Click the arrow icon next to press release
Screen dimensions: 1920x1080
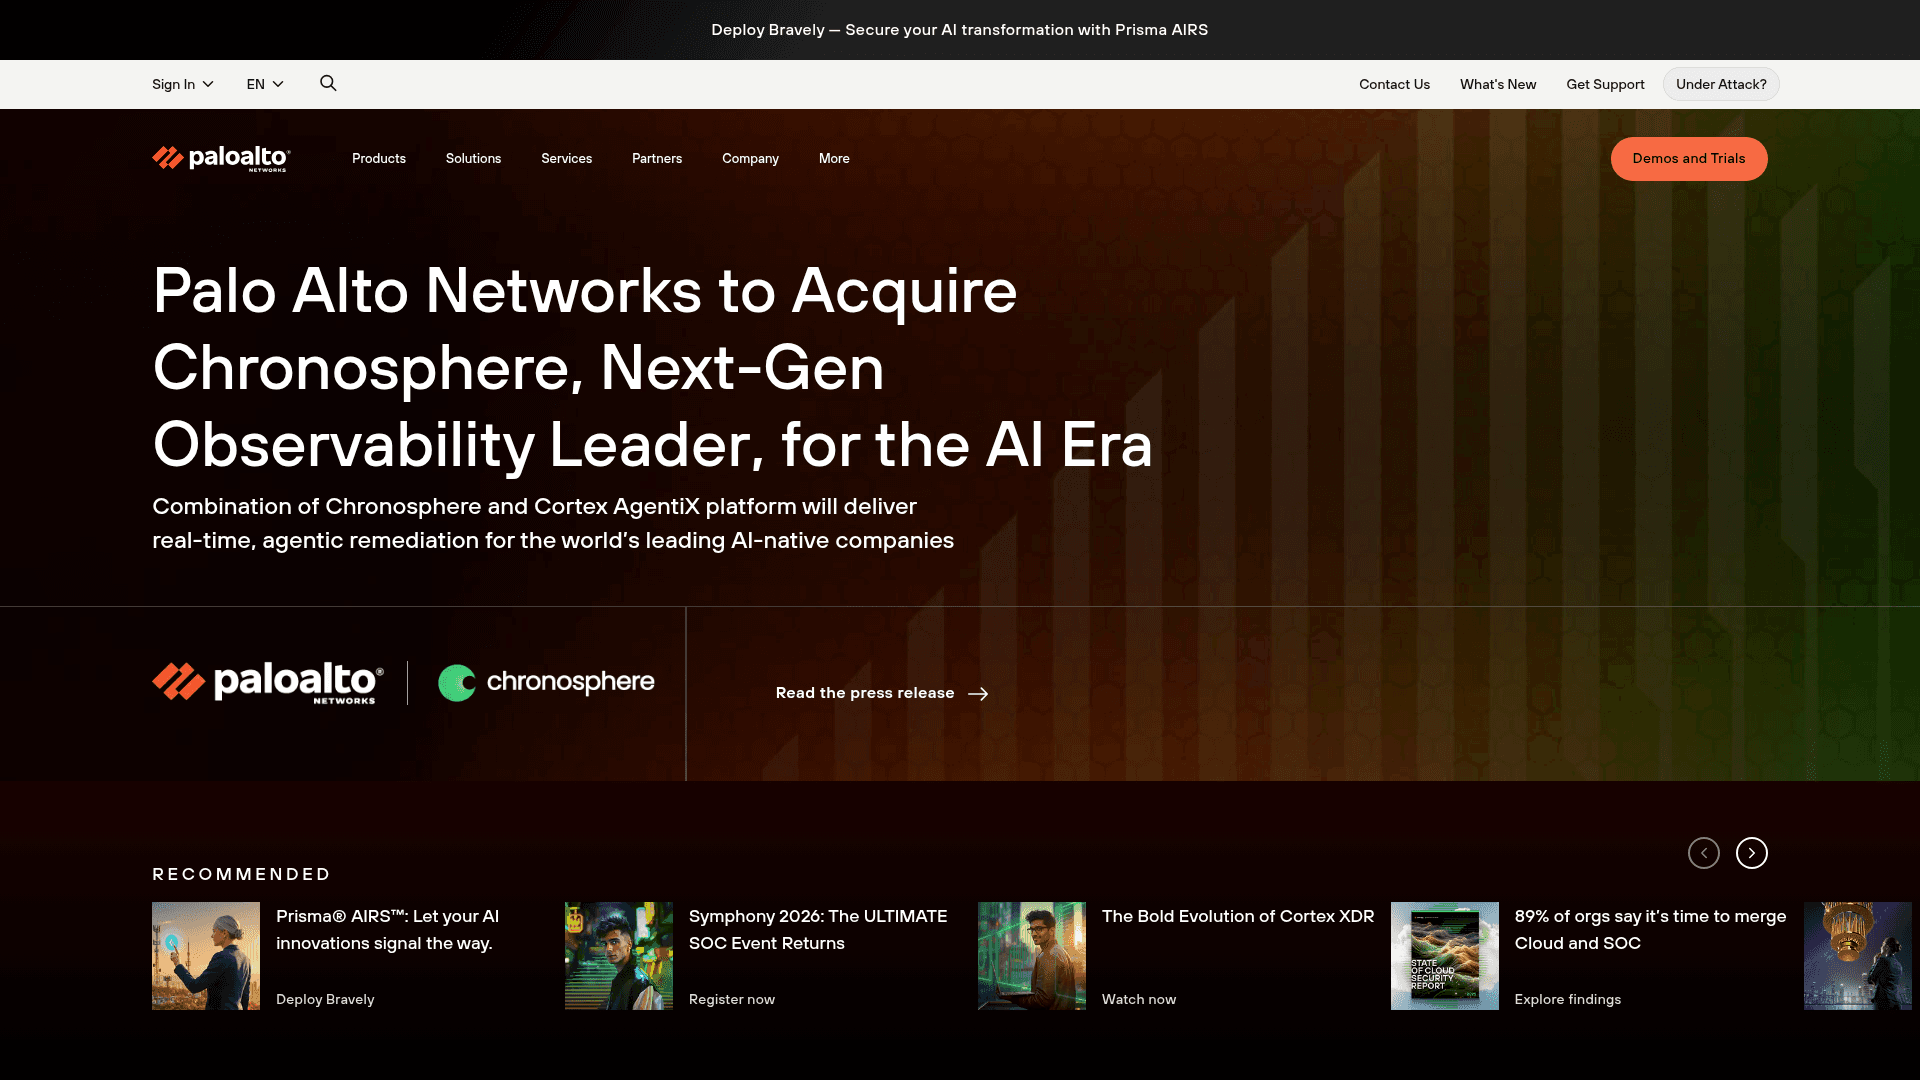click(978, 693)
